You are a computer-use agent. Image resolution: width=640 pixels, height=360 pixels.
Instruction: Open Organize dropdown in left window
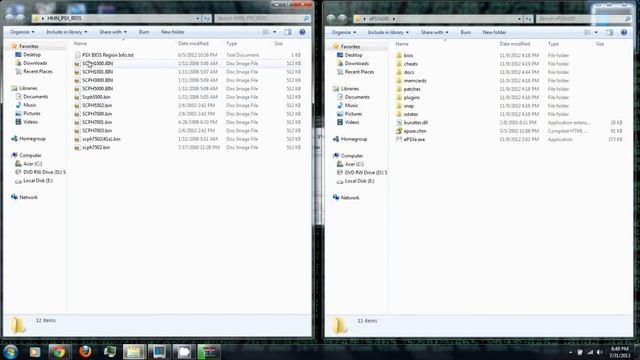pos(22,32)
